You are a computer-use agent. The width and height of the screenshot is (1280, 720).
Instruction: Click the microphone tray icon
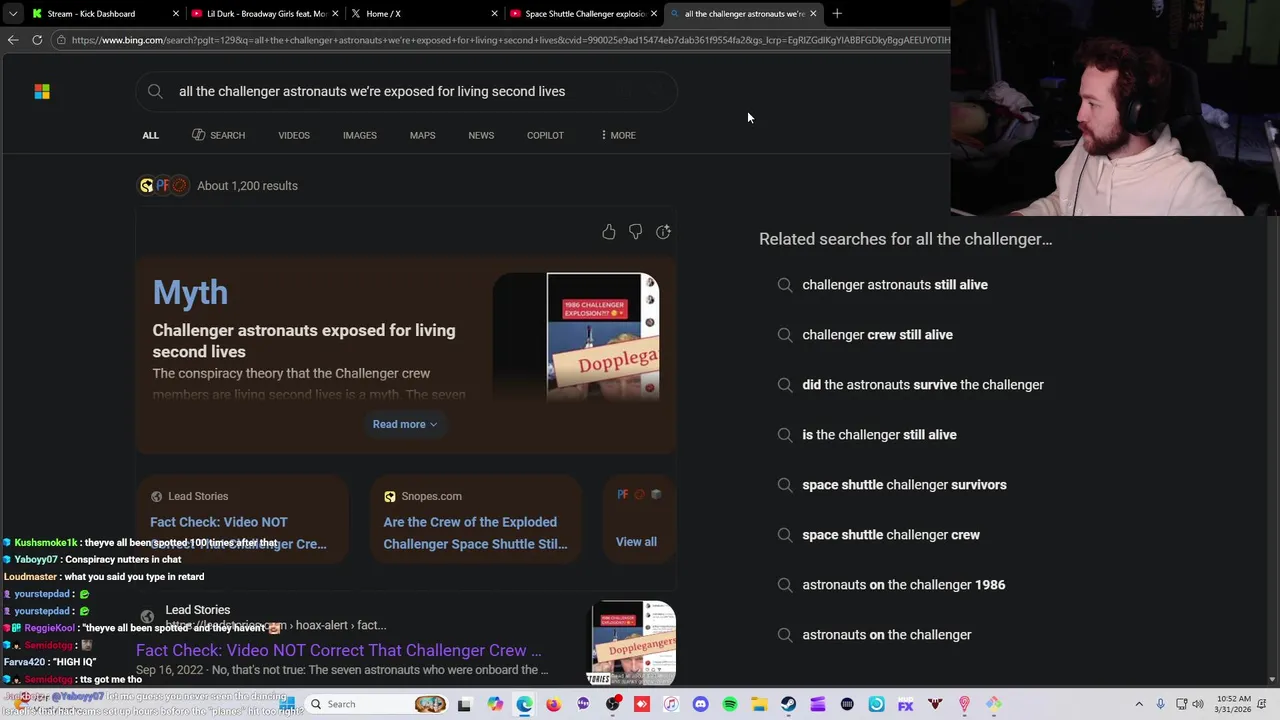coord(1160,704)
